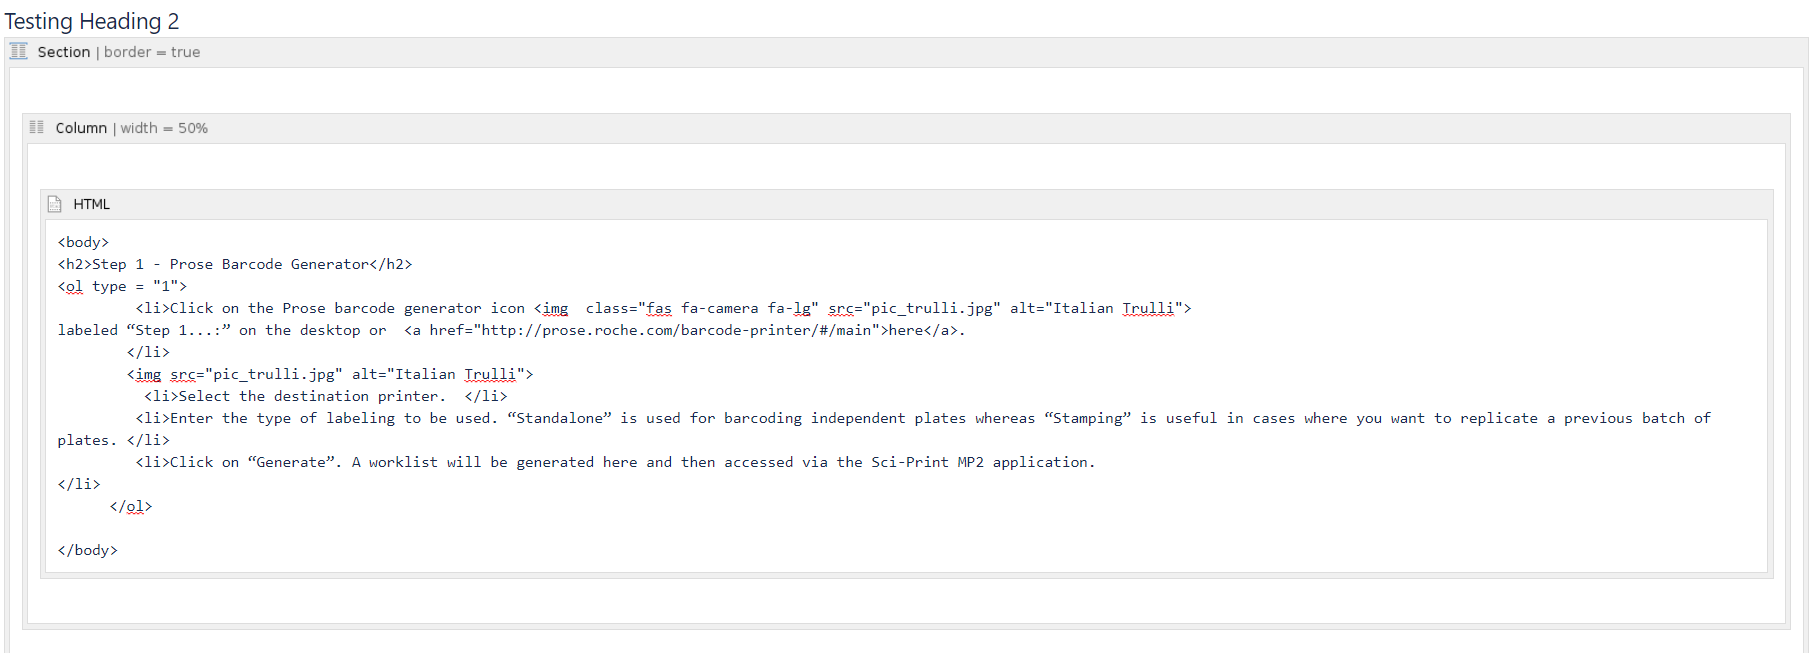Image resolution: width=1813 pixels, height=653 pixels.
Task: Click the 'width = 50%' parameter text
Action: point(164,128)
